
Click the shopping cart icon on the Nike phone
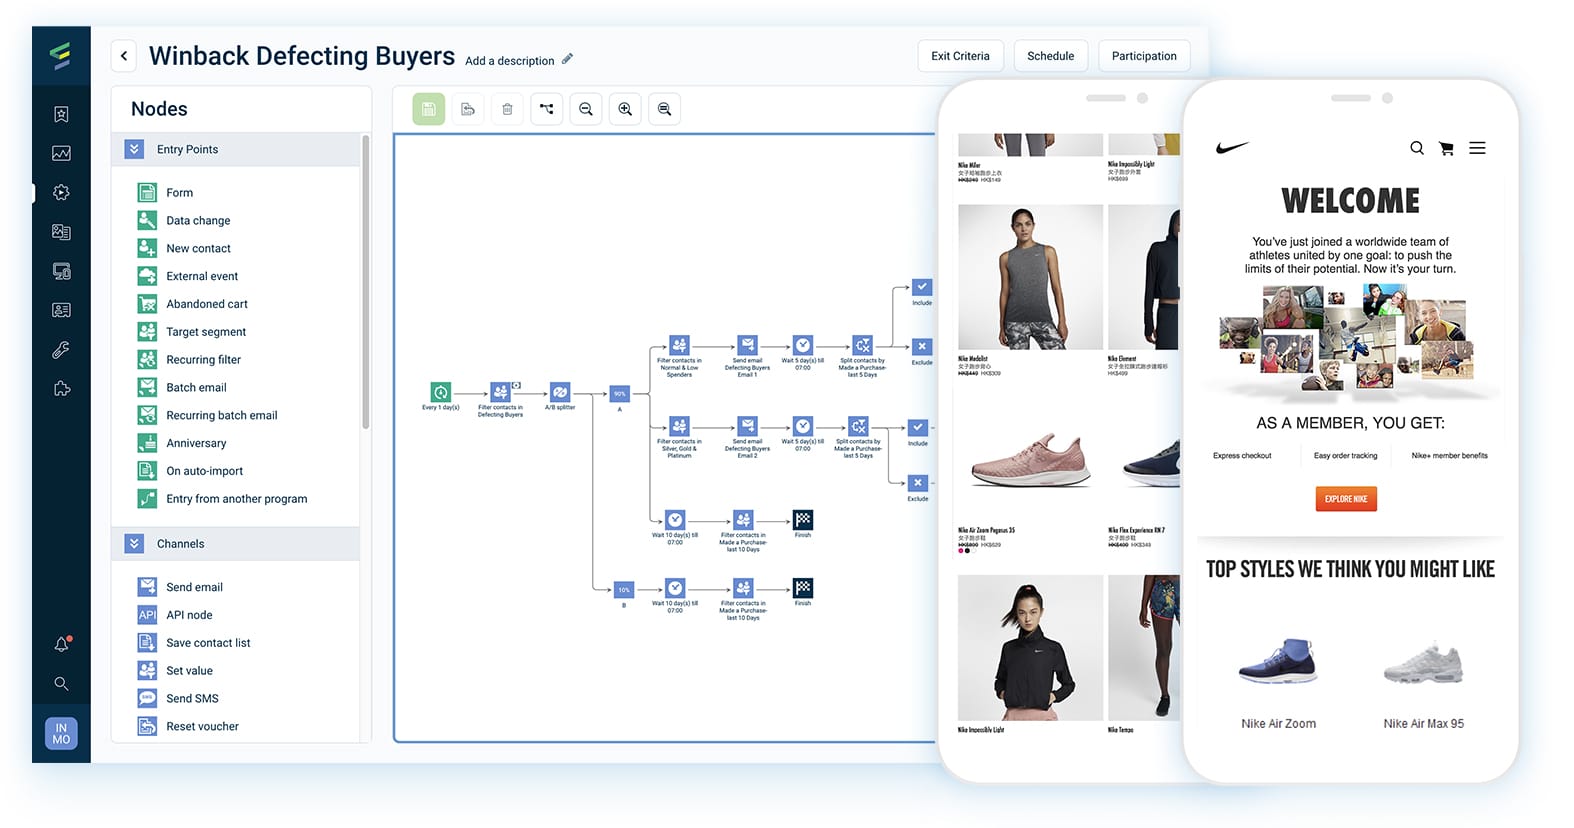point(1446,148)
